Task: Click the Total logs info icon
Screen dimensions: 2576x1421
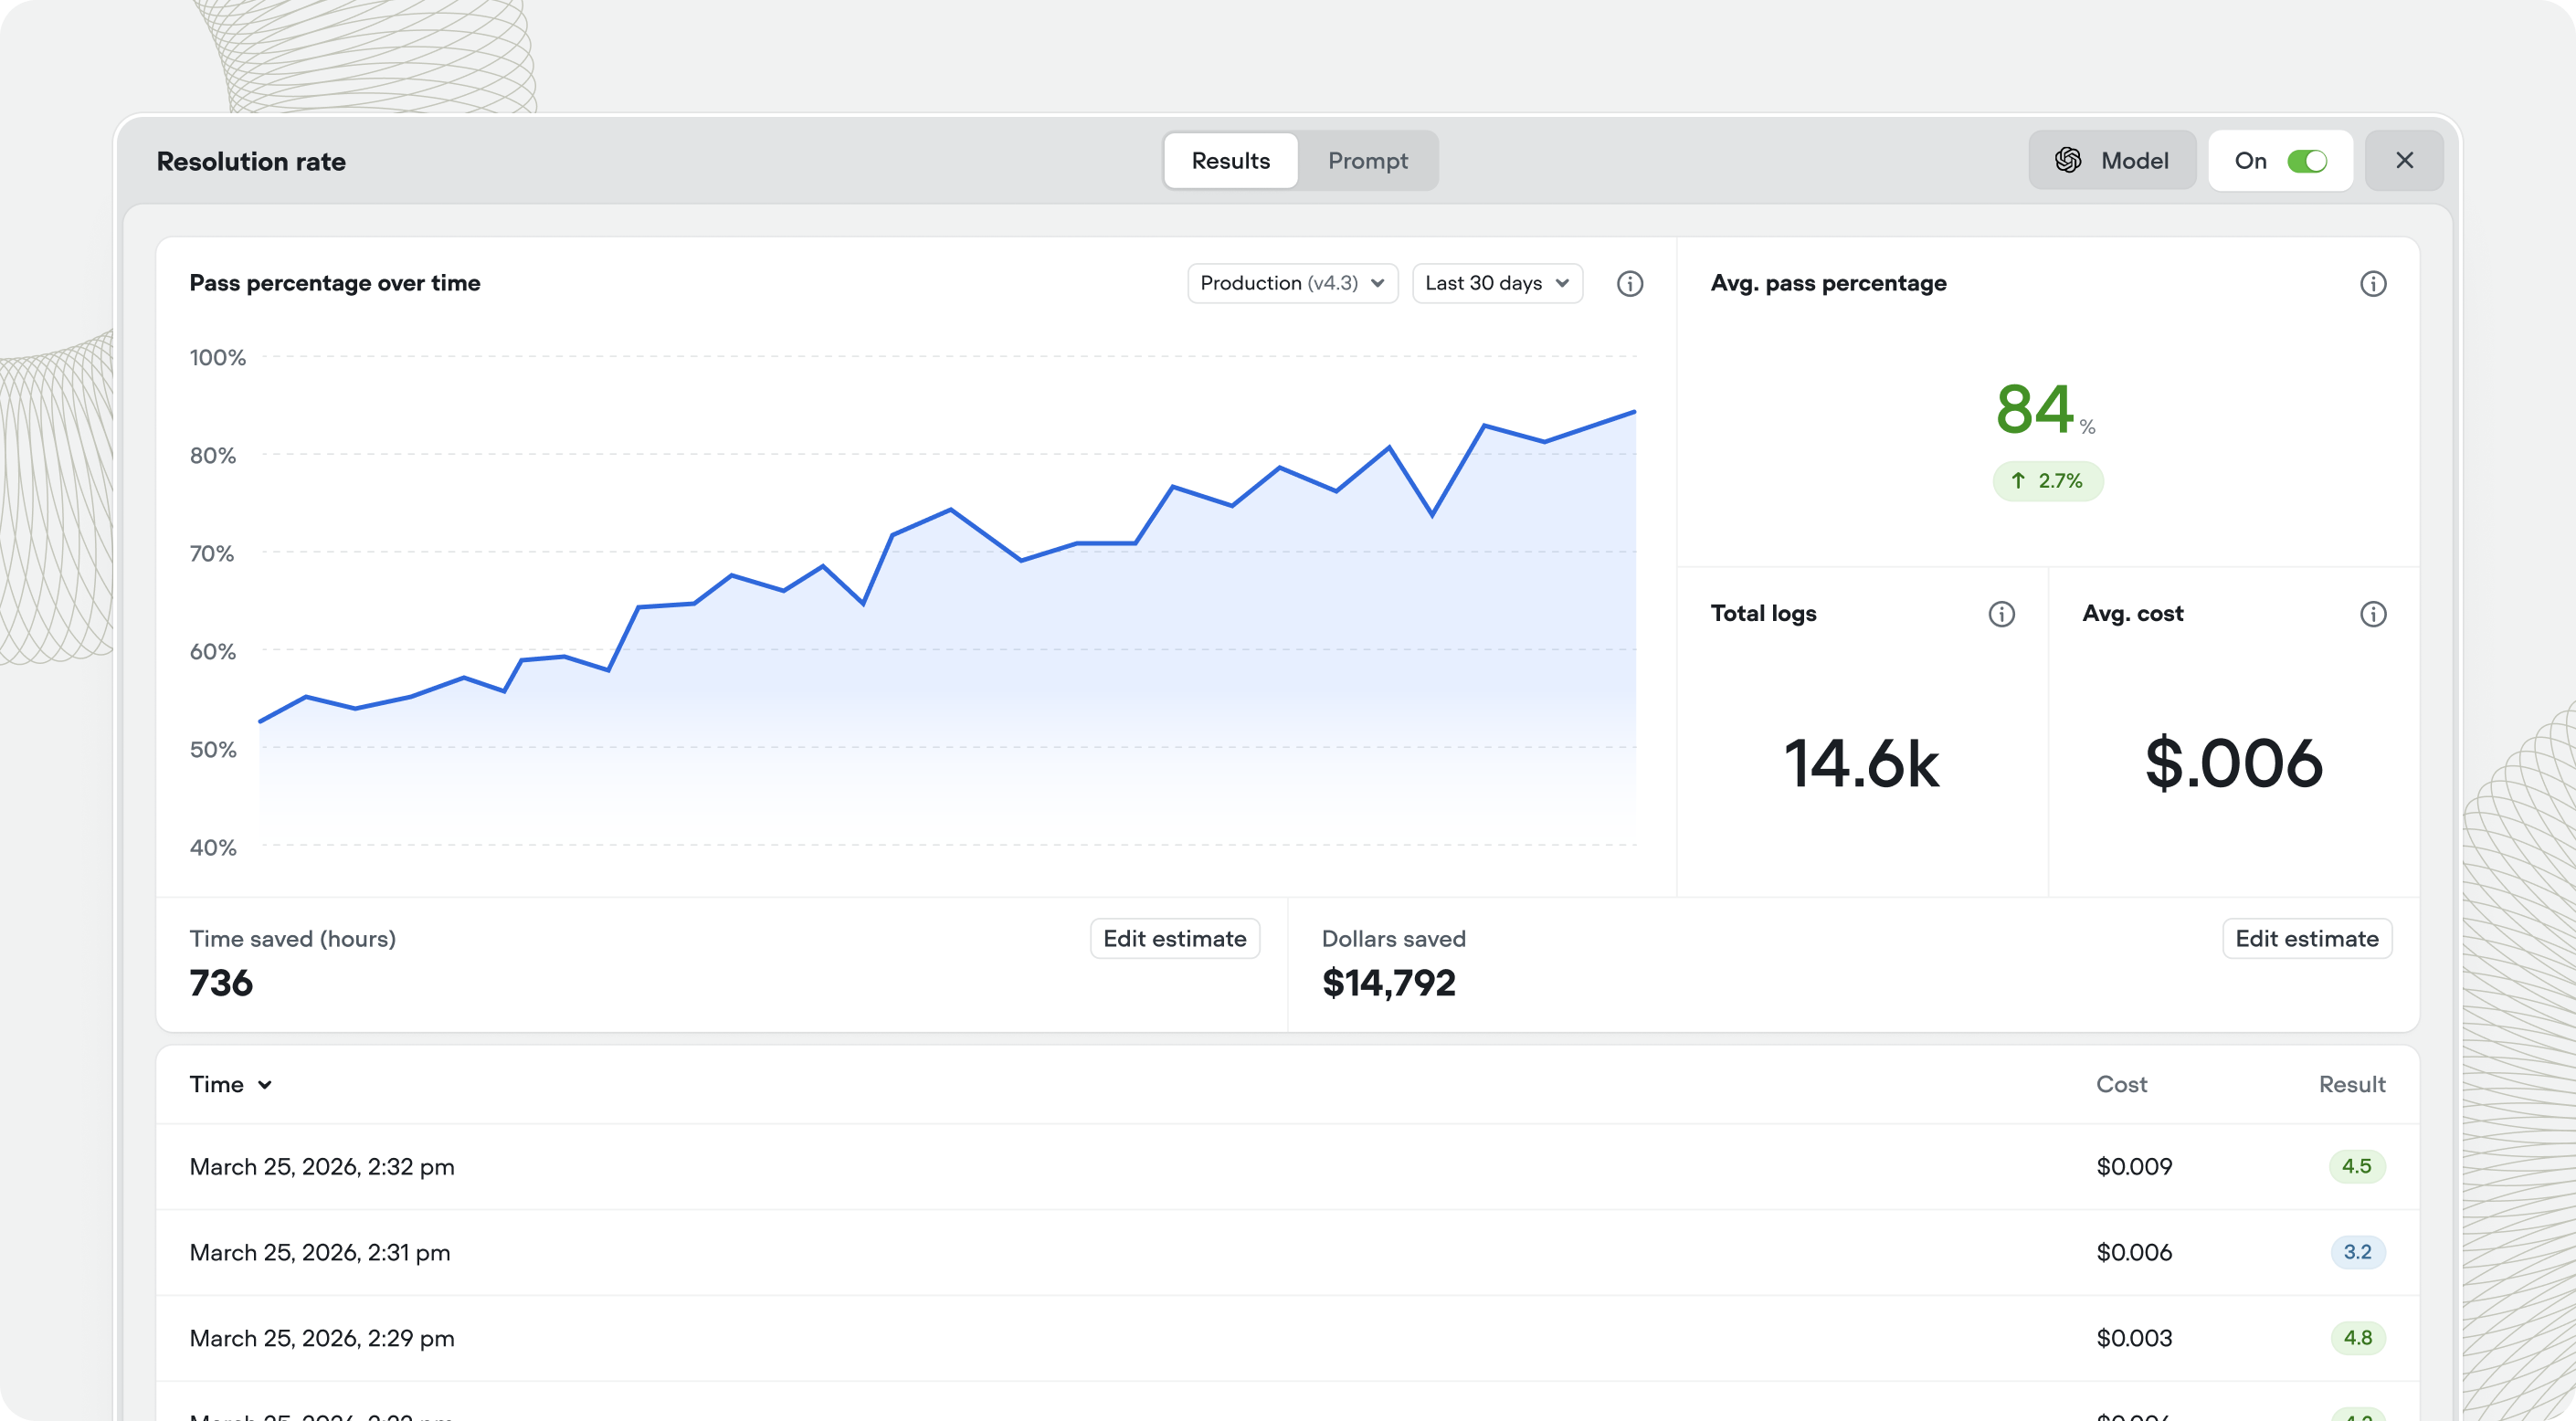Action: pos(2001,614)
